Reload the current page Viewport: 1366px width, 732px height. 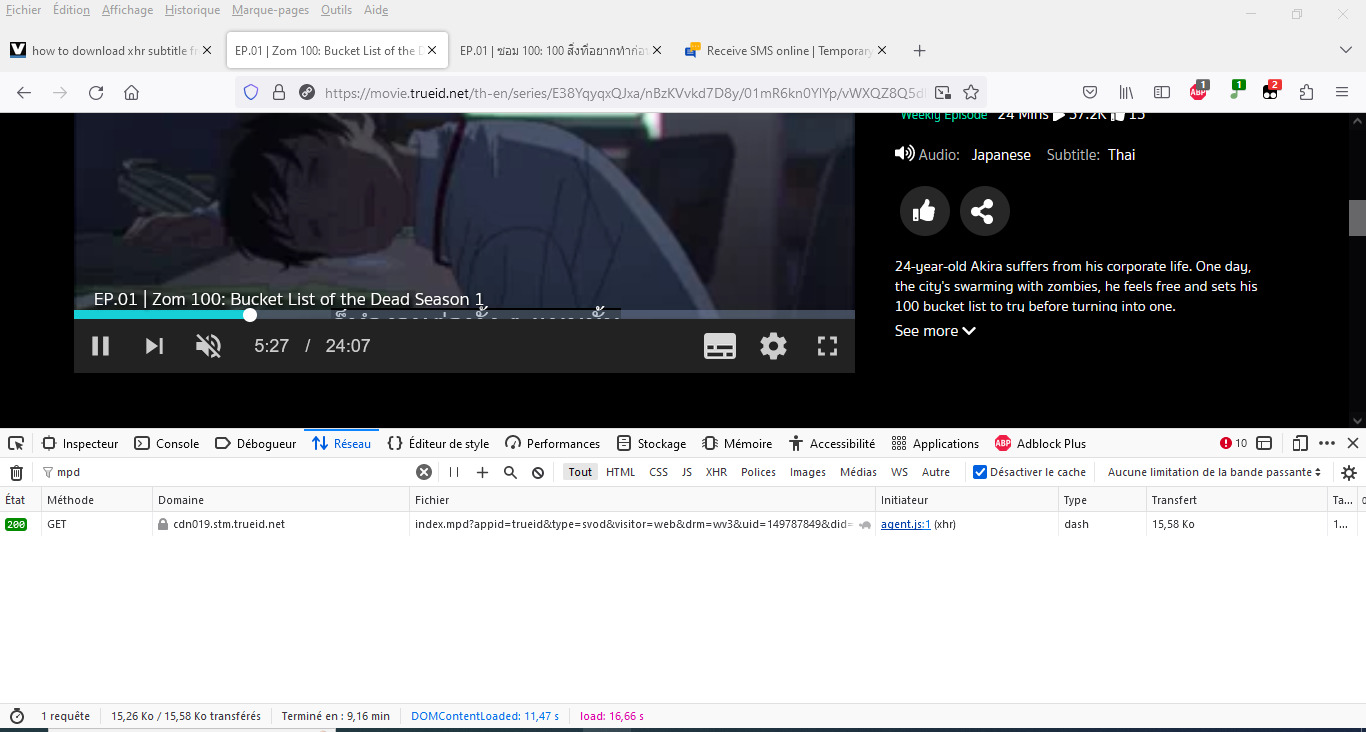coord(96,92)
